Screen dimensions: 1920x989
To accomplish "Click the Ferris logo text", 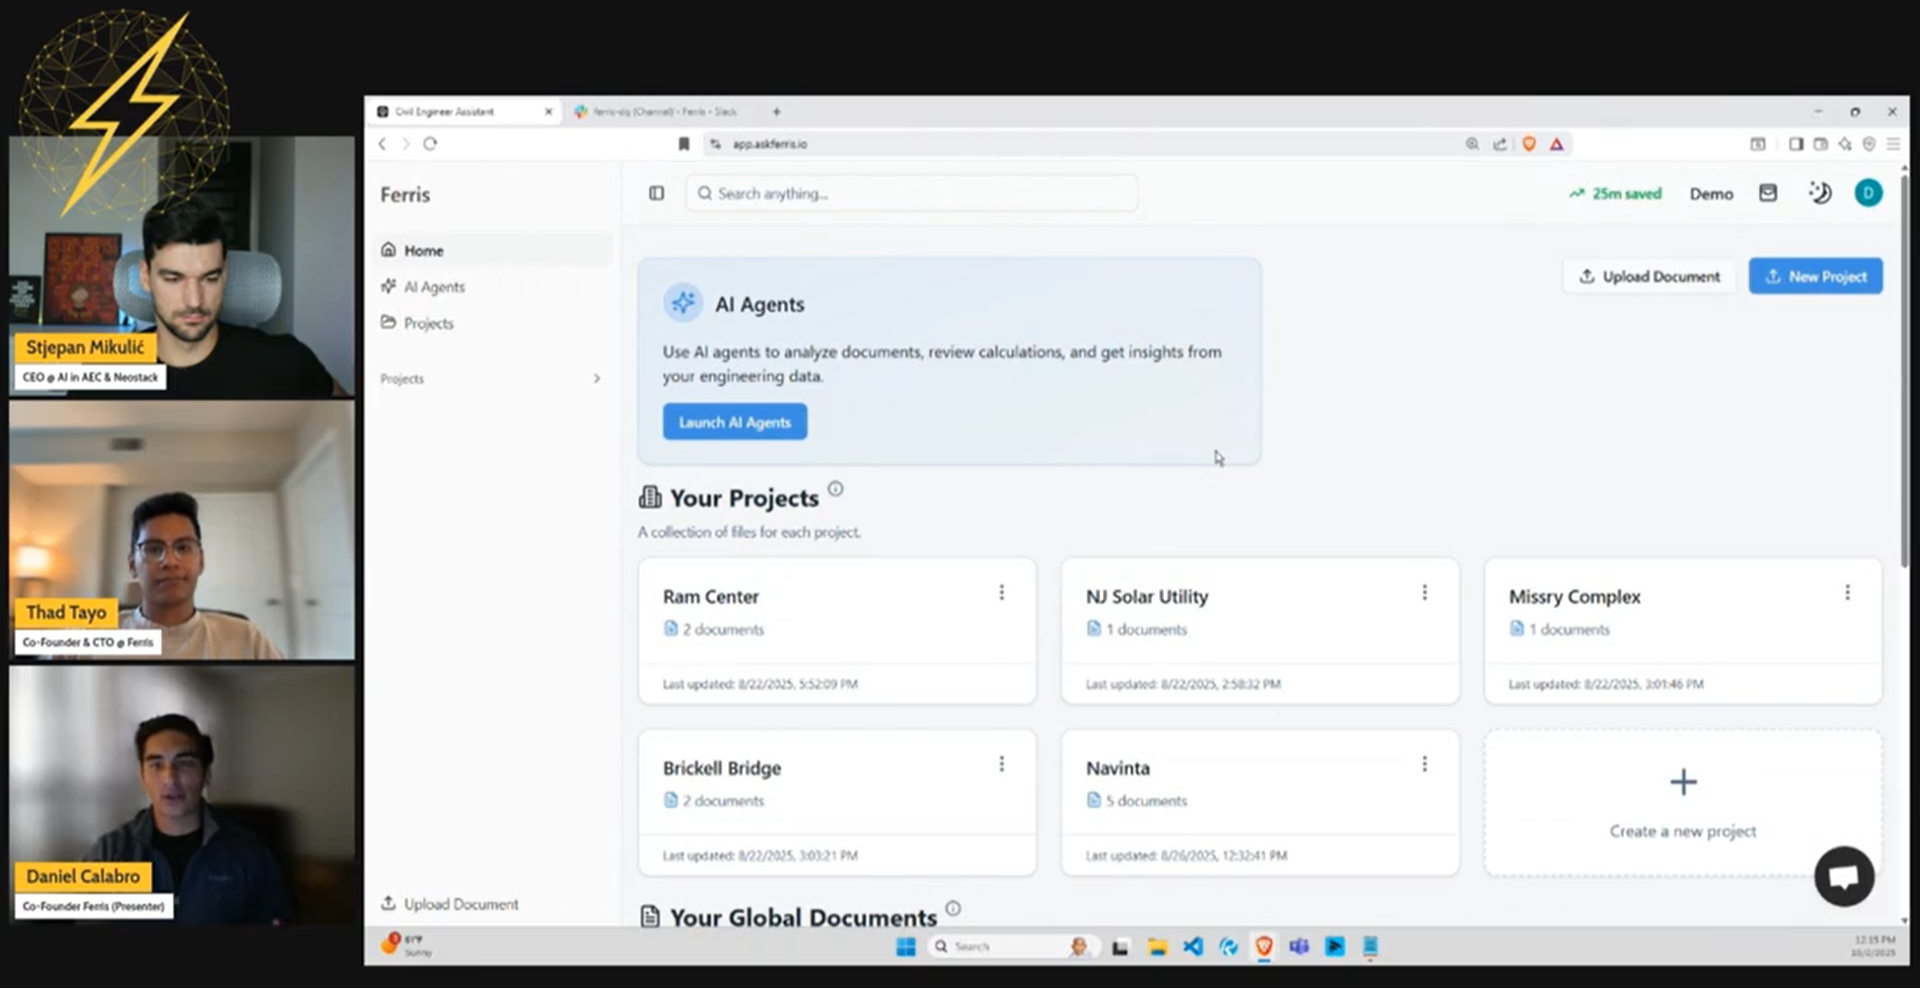I will 405,195.
